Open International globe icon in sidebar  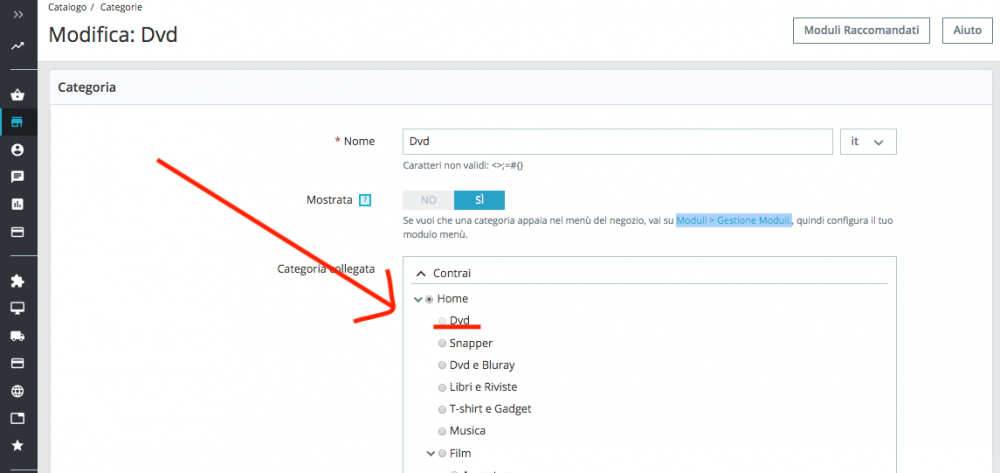coord(18,391)
